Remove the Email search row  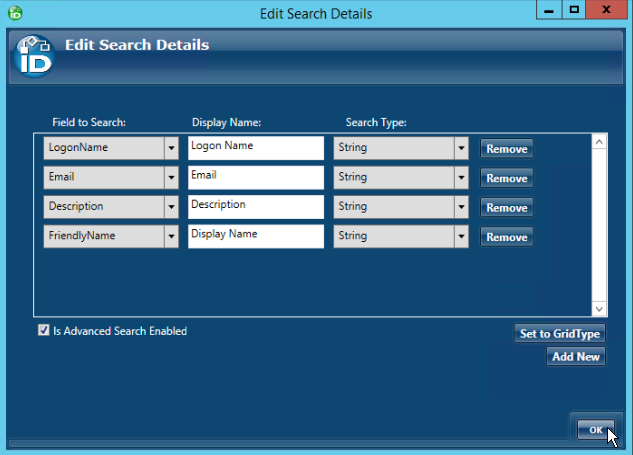(507, 178)
